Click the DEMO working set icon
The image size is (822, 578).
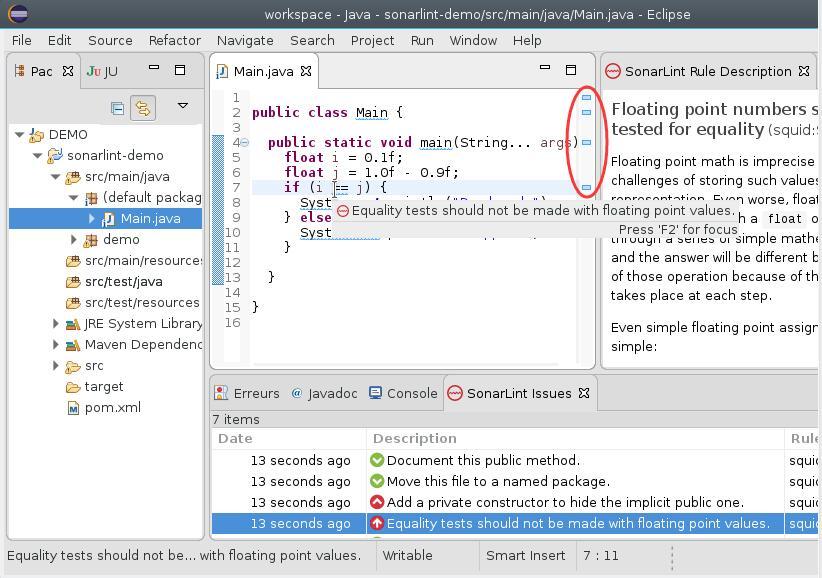tap(36, 135)
